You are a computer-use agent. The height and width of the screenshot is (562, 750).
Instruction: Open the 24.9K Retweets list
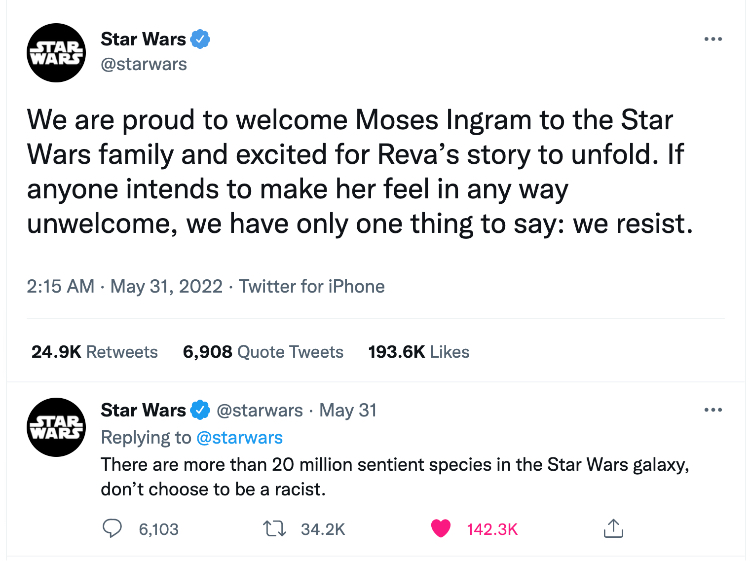(x=95, y=352)
